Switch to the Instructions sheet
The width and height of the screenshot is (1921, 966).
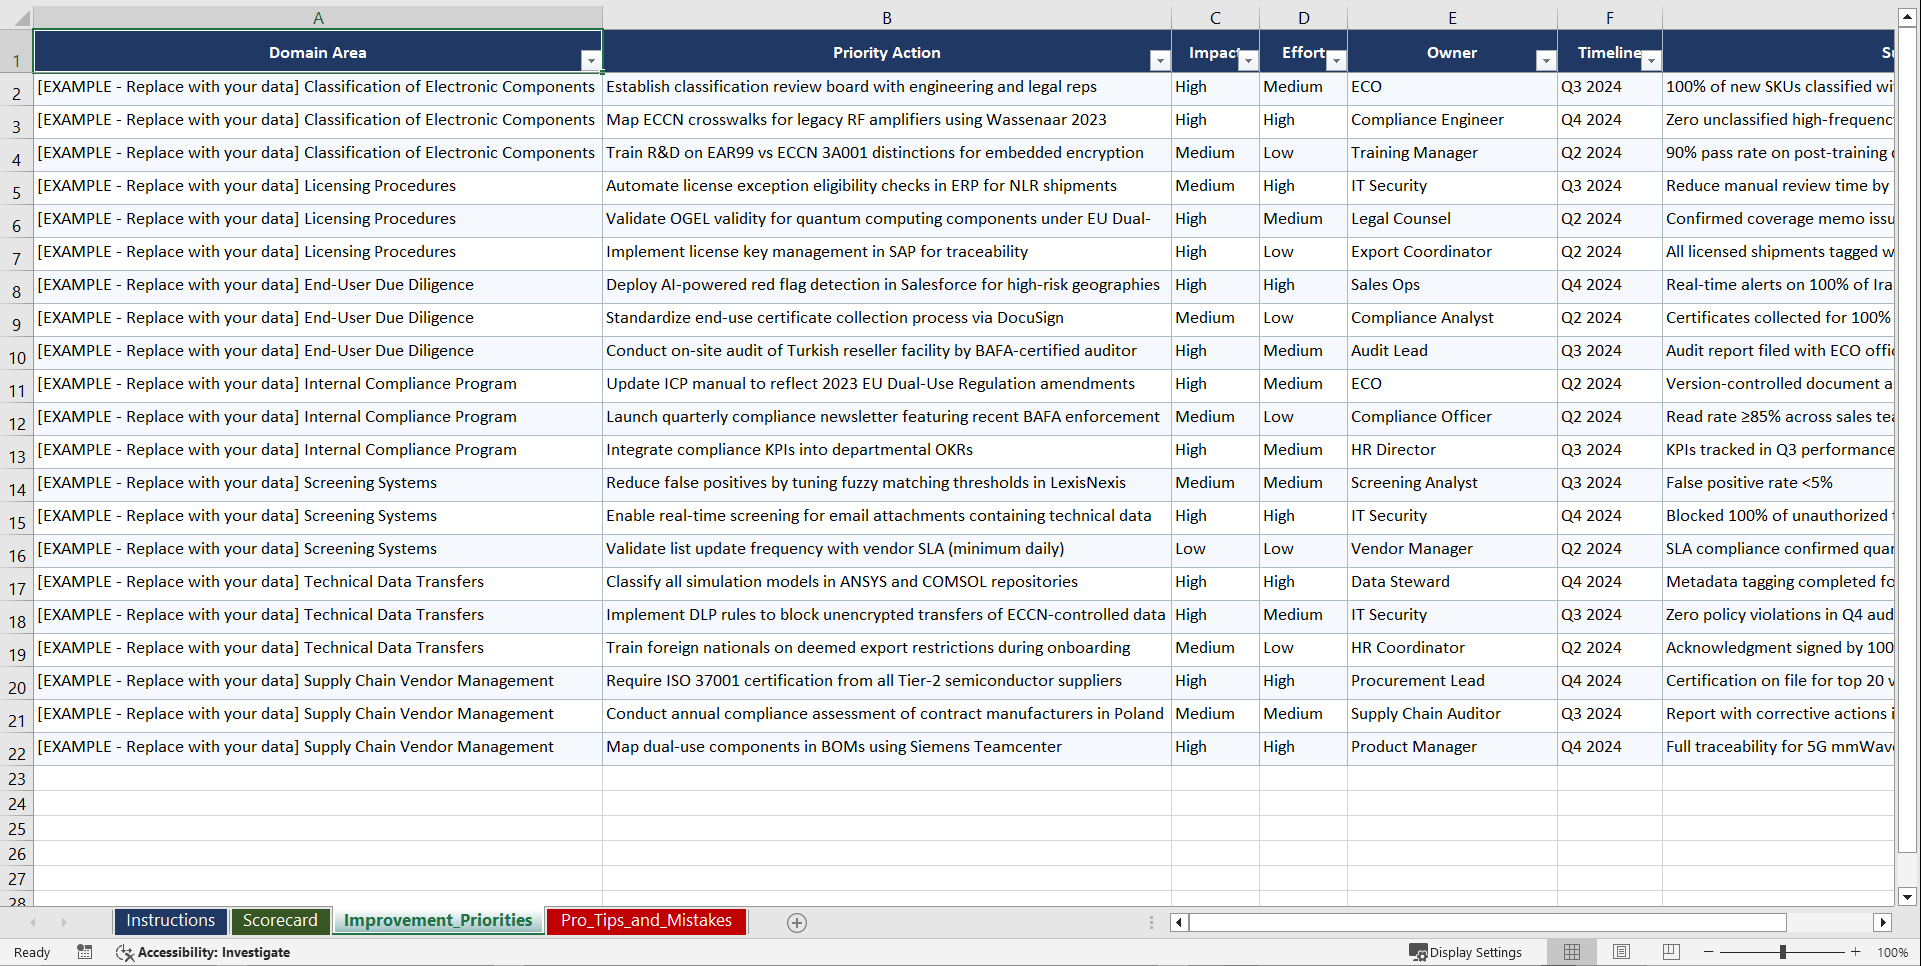pos(170,921)
